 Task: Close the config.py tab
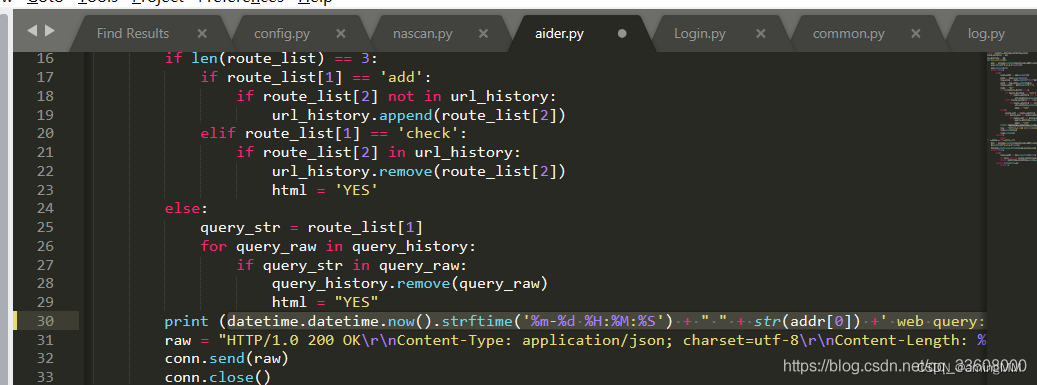[x=341, y=33]
